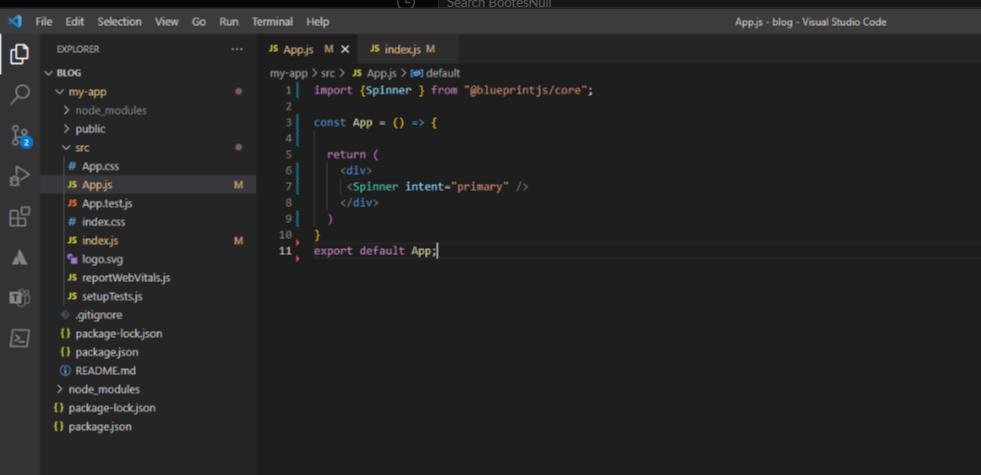Expand the my-app node_modules folder
This screenshot has height=475, width=981.
click(x=110, y=110)
